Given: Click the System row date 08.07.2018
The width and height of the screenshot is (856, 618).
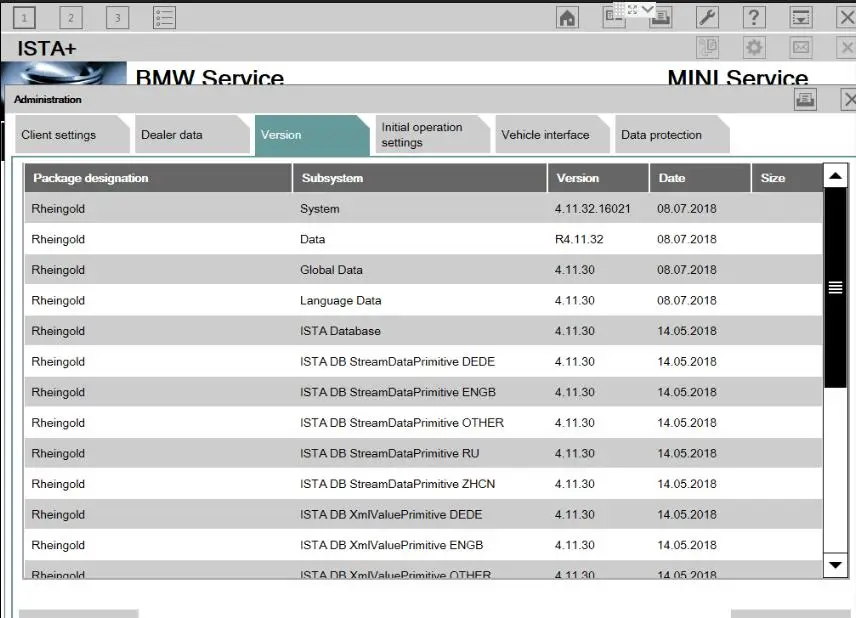Looking at the screenshot, I should [x=687, y=209].
